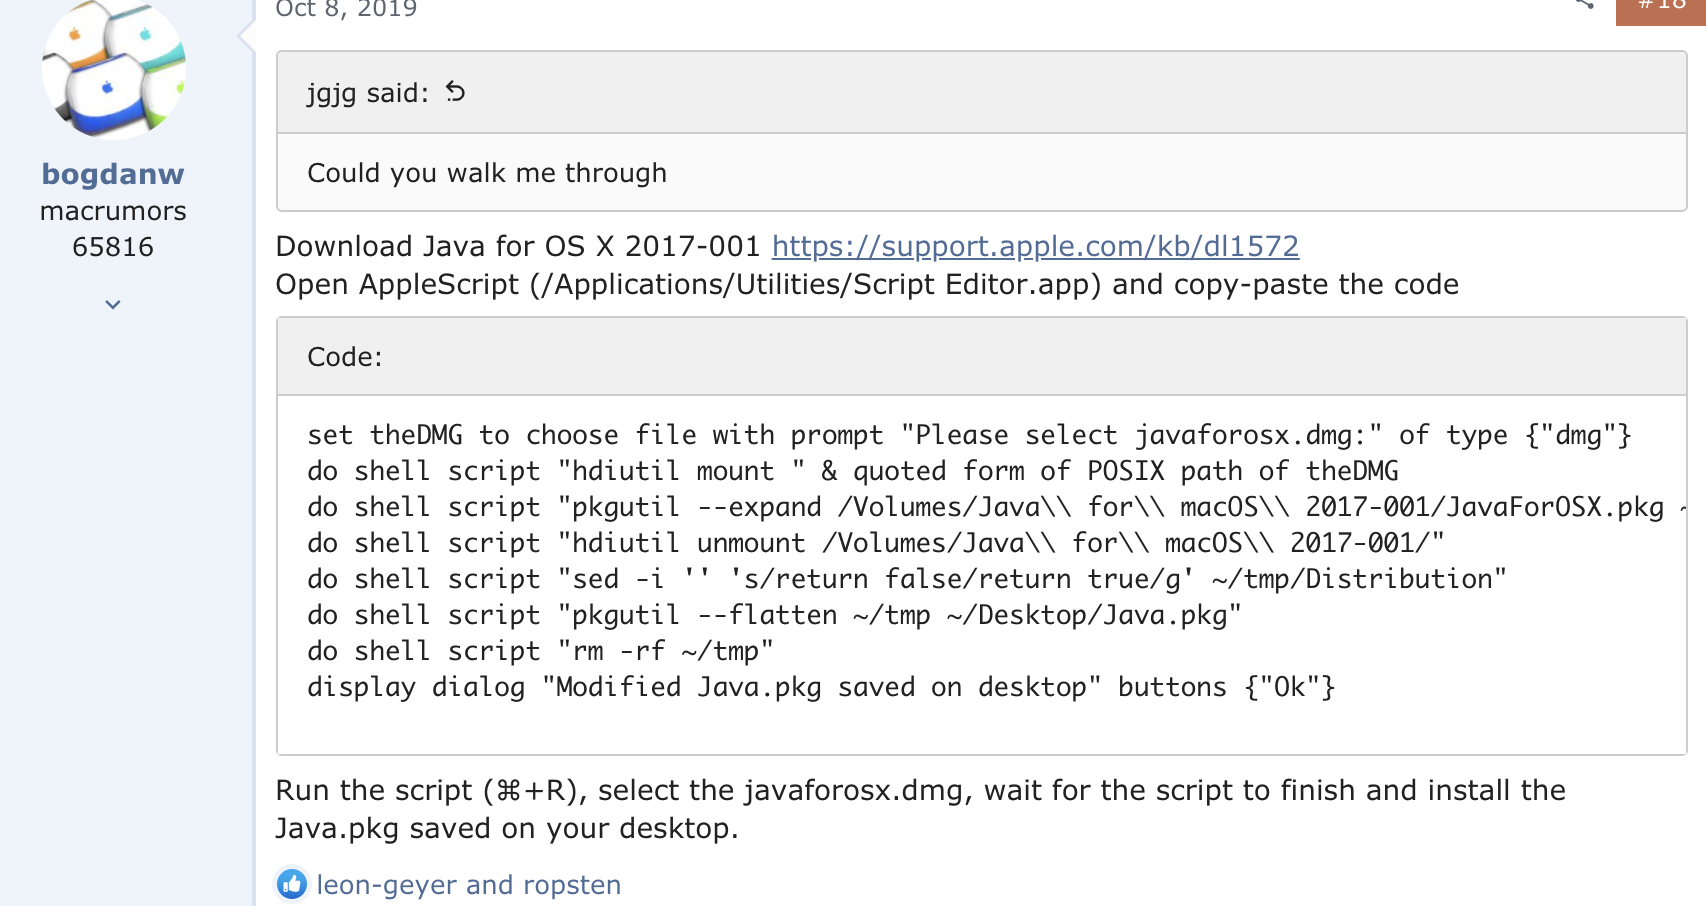Click the 'hdiutil unmount' code line
The image size is (1706, 906).
point(876,543)
